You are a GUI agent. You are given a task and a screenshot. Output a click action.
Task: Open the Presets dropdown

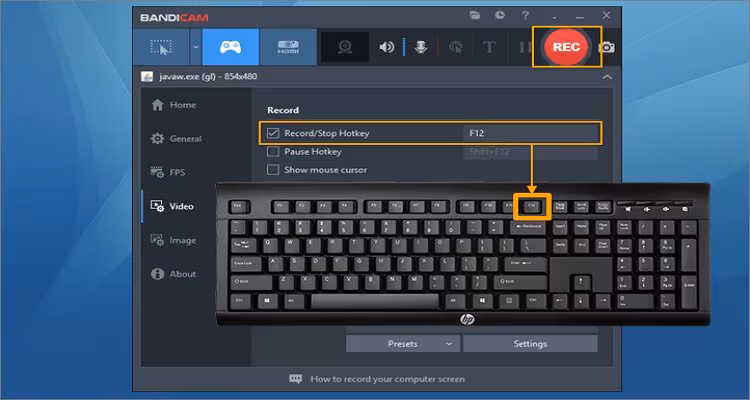point(403,344)
